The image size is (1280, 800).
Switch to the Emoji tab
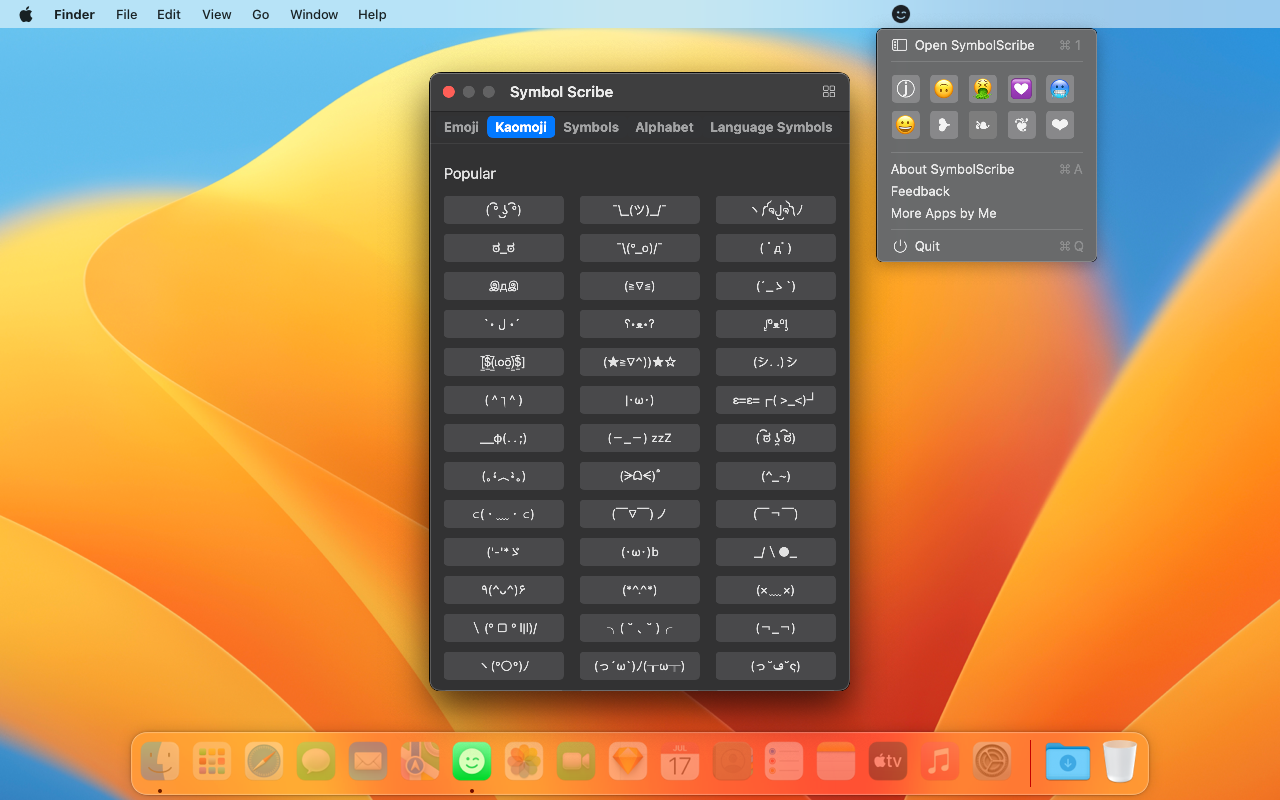pyautogui.click(x=461, y=127)
